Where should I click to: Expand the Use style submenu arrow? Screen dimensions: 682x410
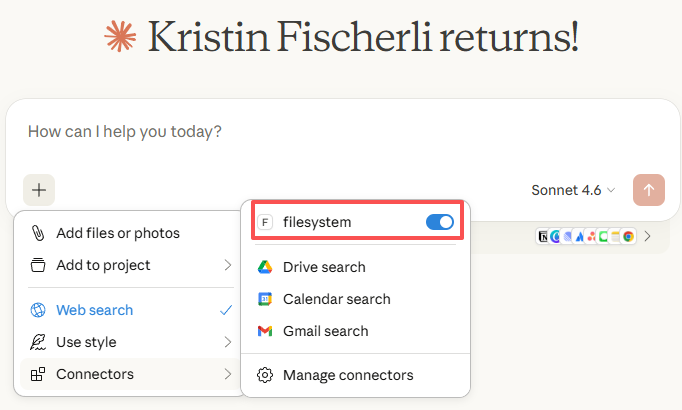click(x=227, y=342)
